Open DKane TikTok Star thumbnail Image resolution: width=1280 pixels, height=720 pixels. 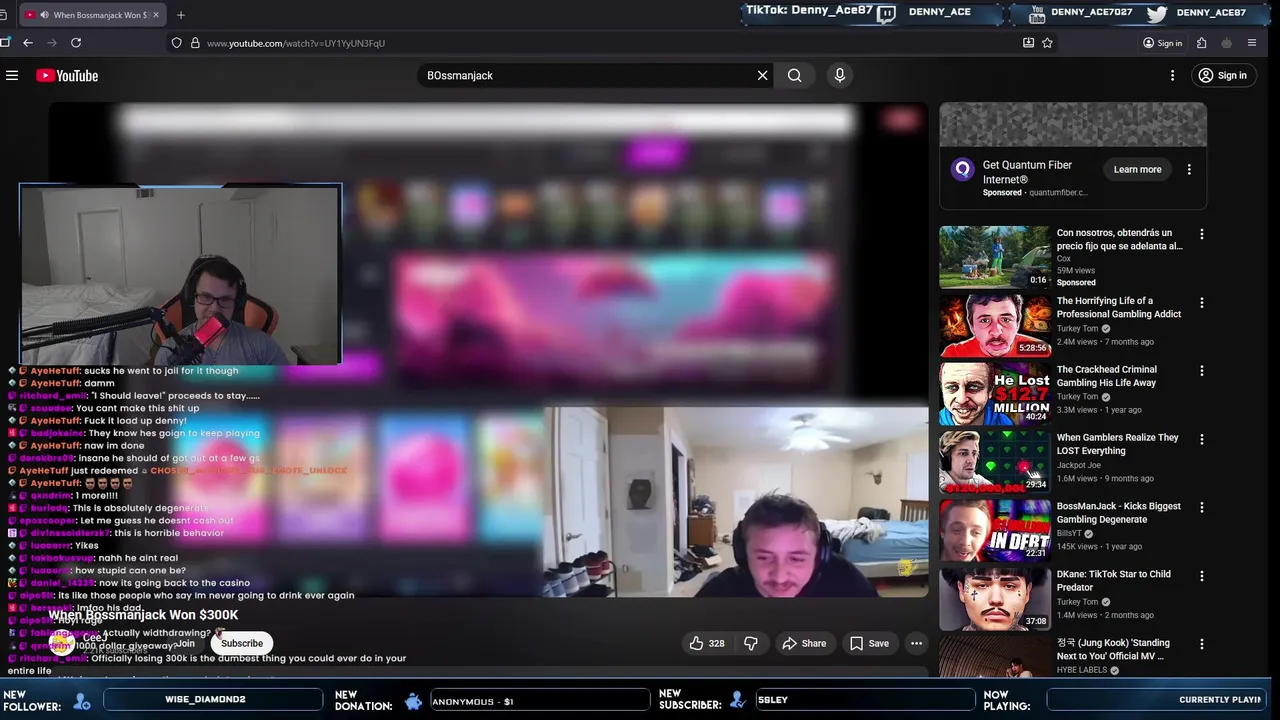coord(994,598)
